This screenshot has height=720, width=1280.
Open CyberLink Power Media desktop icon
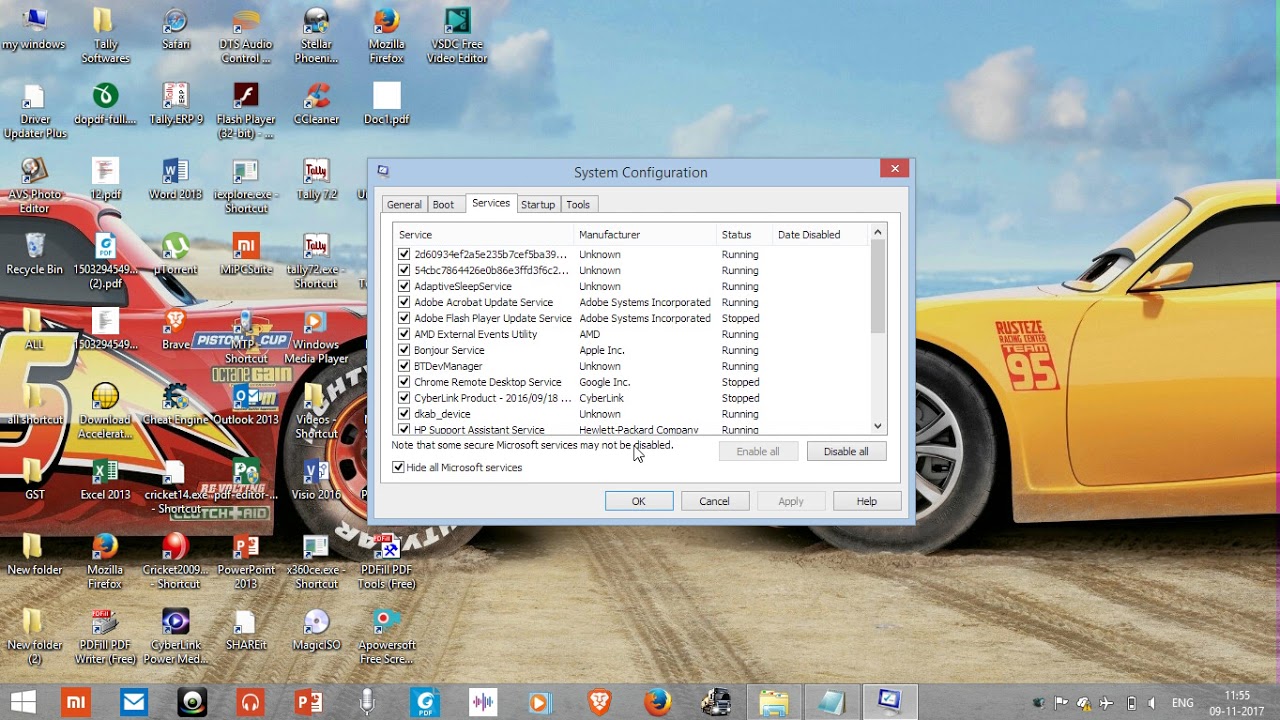175,635
